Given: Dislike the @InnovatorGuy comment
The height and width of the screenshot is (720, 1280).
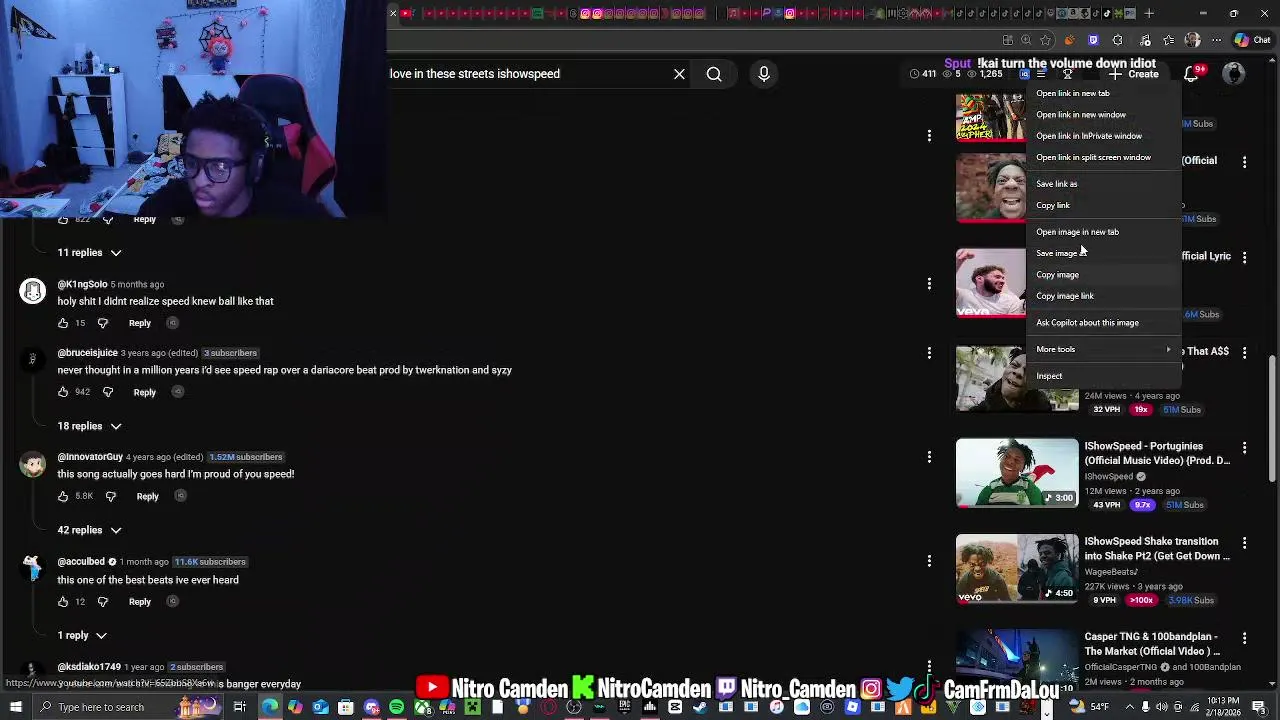Looking at the screenshot, I should point(111,496).
